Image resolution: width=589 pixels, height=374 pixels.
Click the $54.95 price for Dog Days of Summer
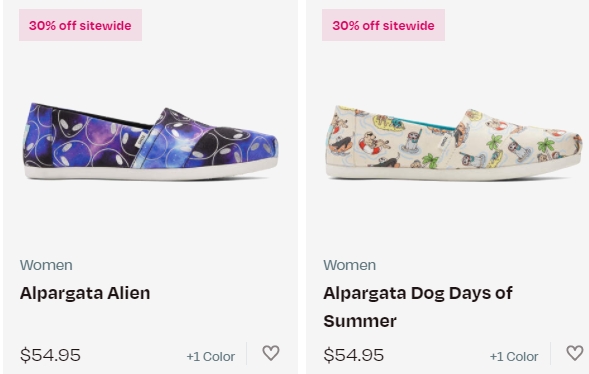(x=353, y=355)
